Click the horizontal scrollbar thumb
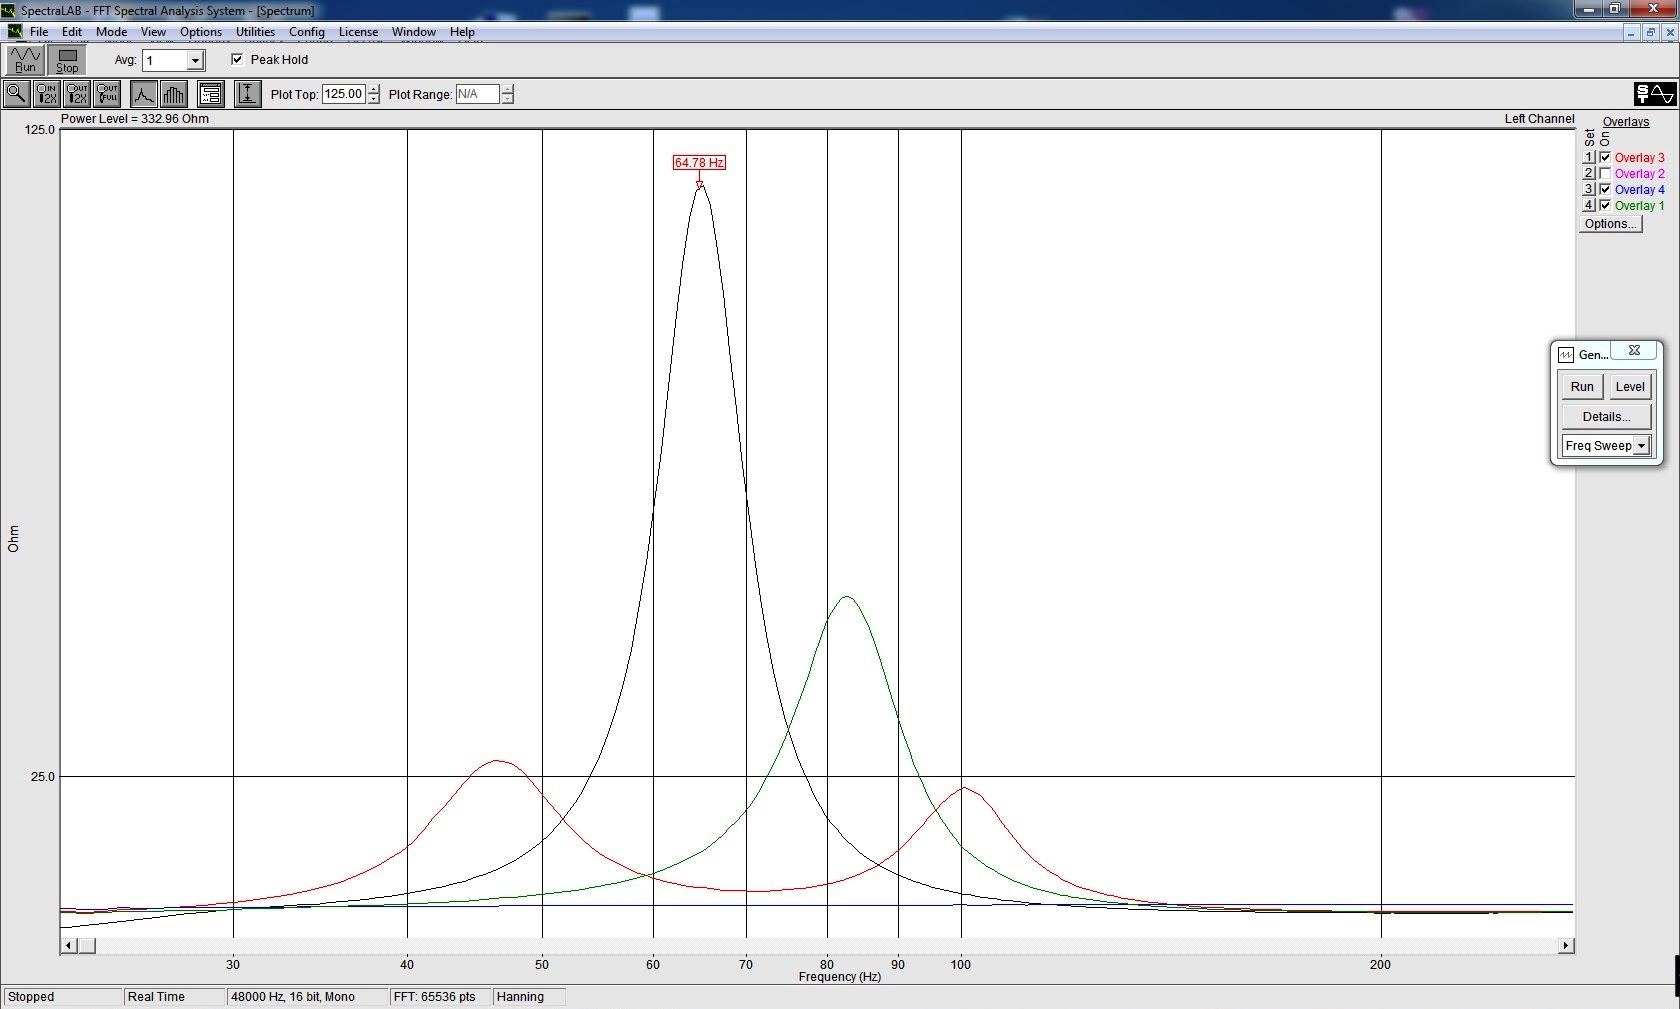 87,946
